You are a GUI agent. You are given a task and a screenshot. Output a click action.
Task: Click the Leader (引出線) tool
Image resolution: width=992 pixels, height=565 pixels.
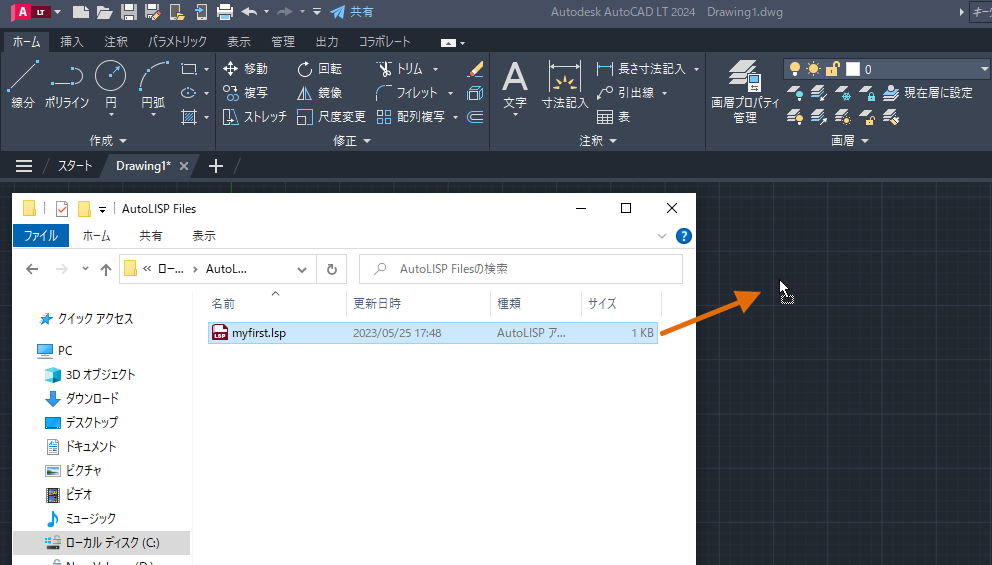pyautogui.click(x=625, y=93)
